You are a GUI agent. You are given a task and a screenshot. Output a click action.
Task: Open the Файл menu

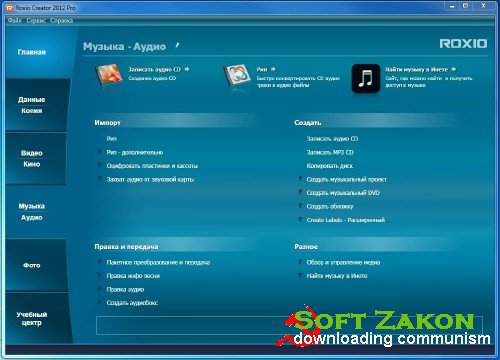pyautogui.click(x=14, y=21)
